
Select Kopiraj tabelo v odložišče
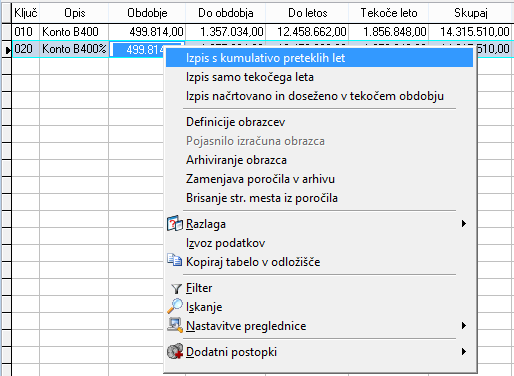[319, 262]
